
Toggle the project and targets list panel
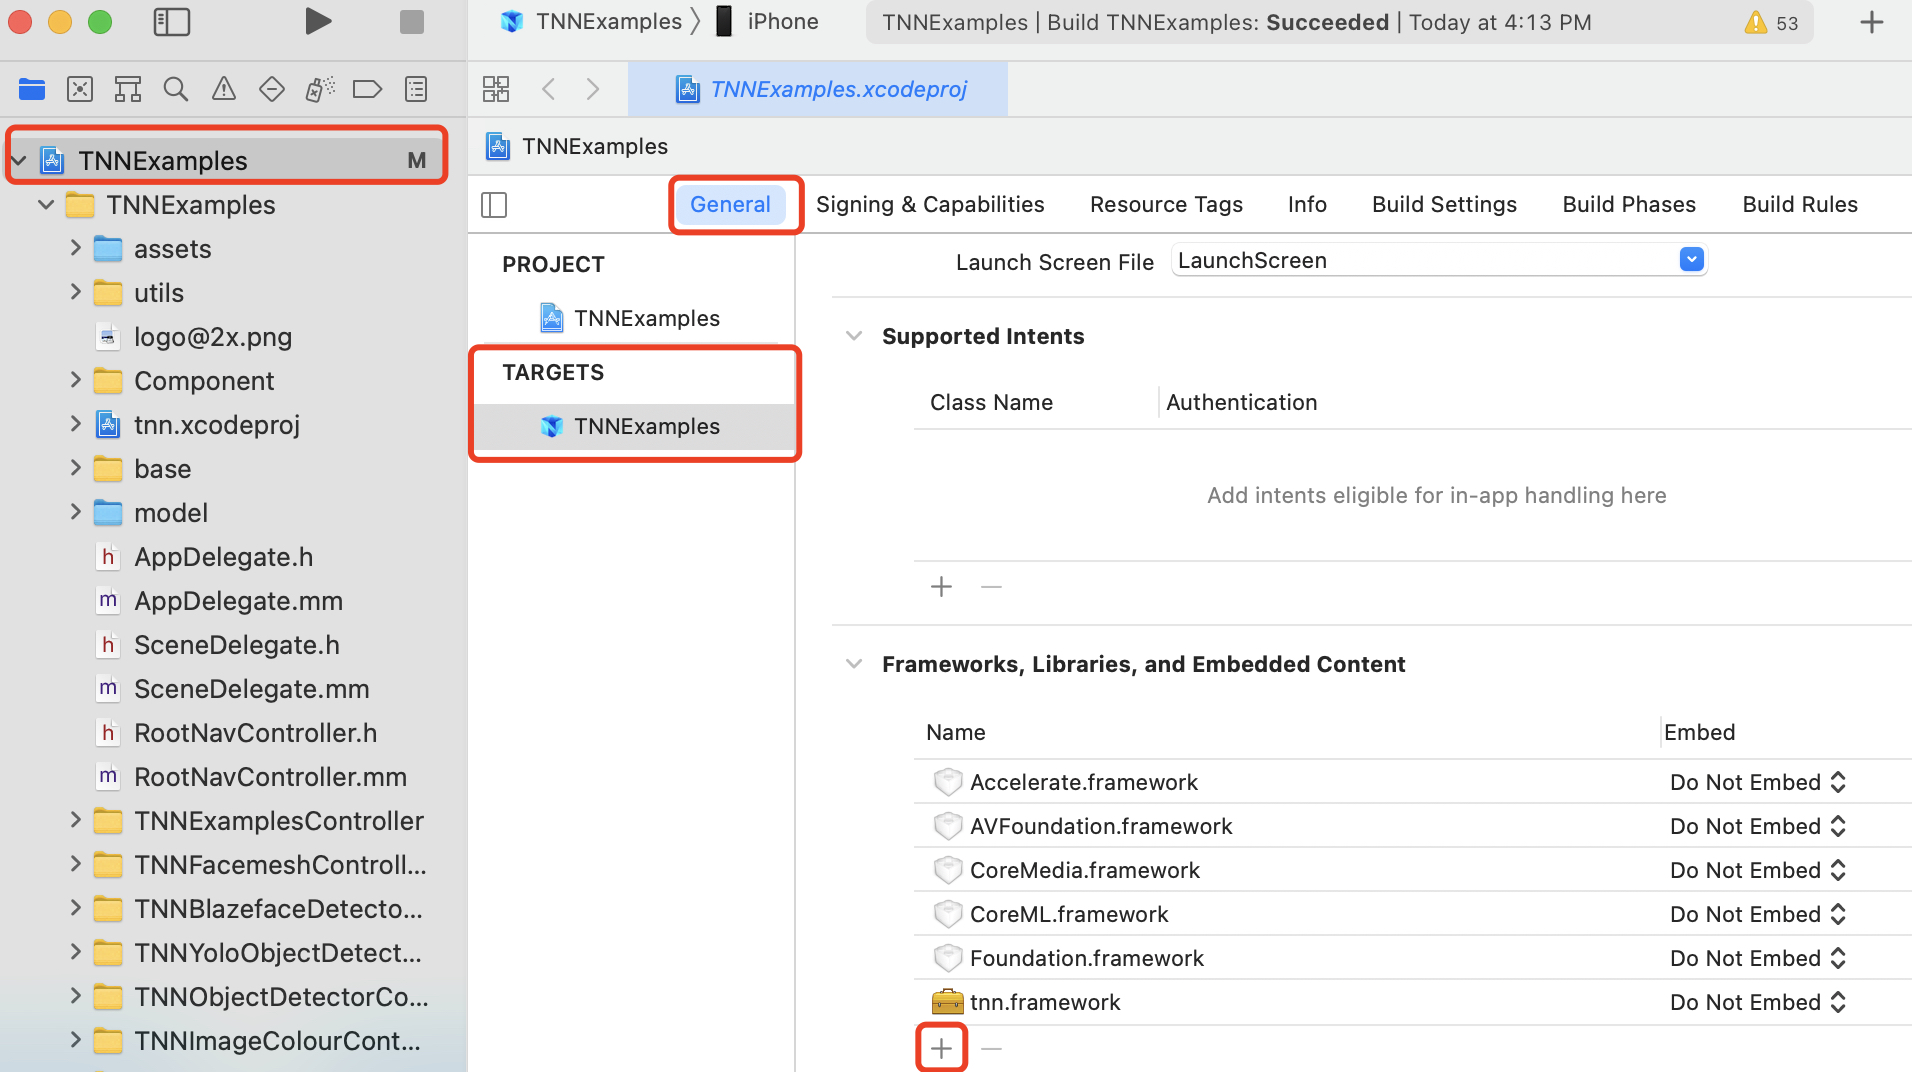494,205
